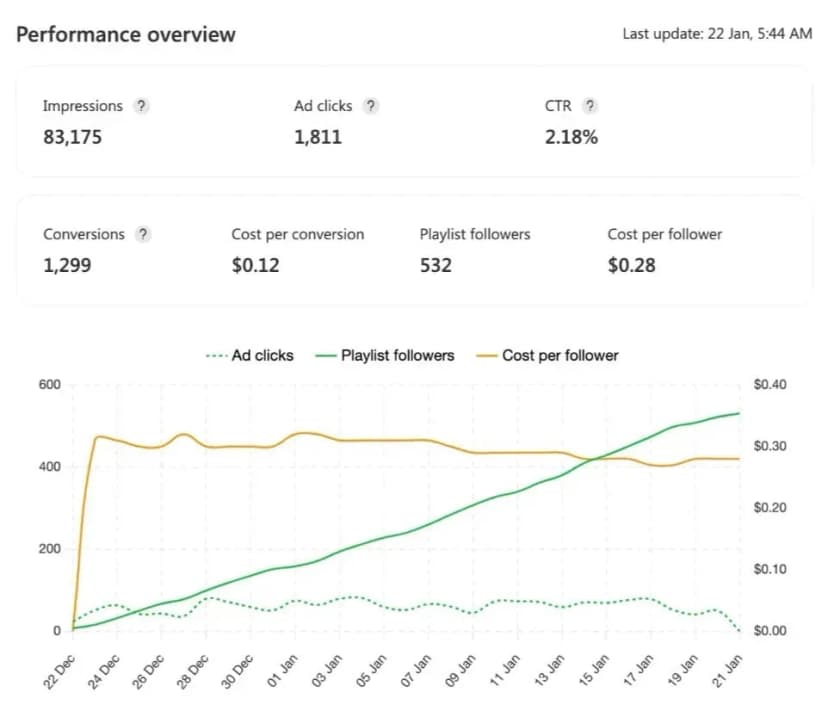The width and height of the screenshot is (828, 717).
Task: Click the green followers line endpoint at 21 Jan
Action: pos(739,413)
